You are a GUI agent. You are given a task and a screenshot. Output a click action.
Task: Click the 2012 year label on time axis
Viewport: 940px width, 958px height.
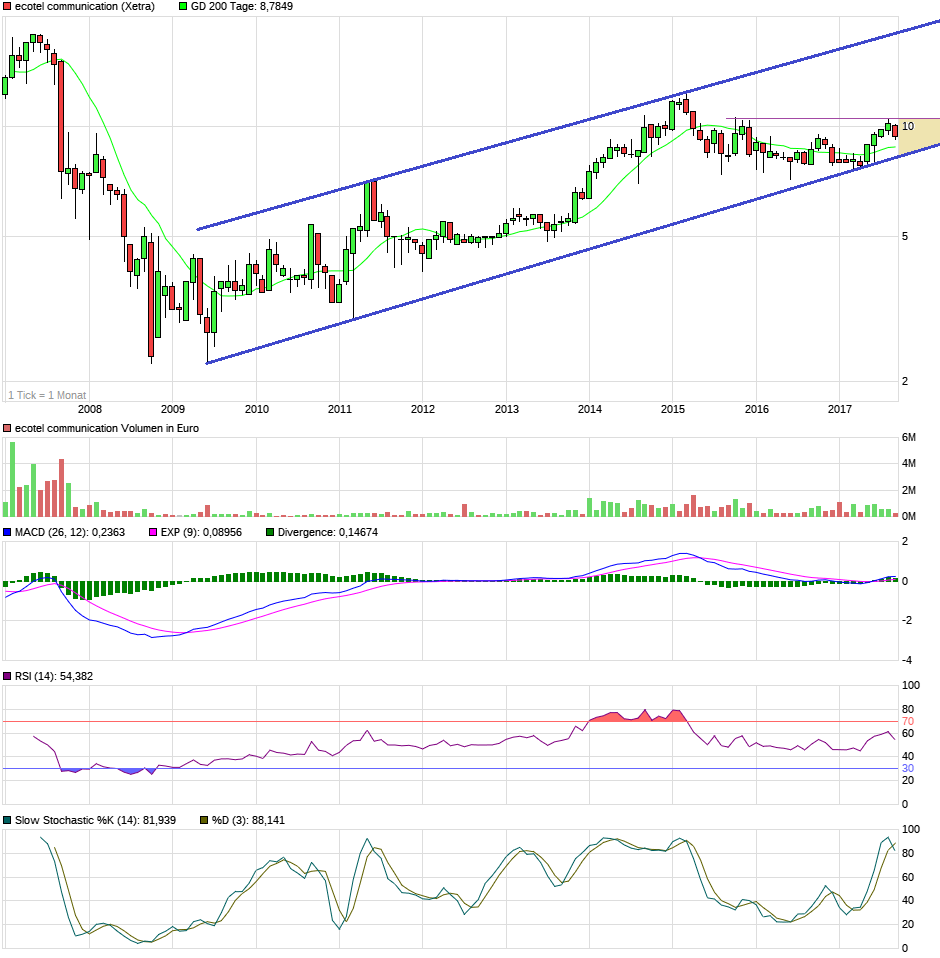point(423,409)
